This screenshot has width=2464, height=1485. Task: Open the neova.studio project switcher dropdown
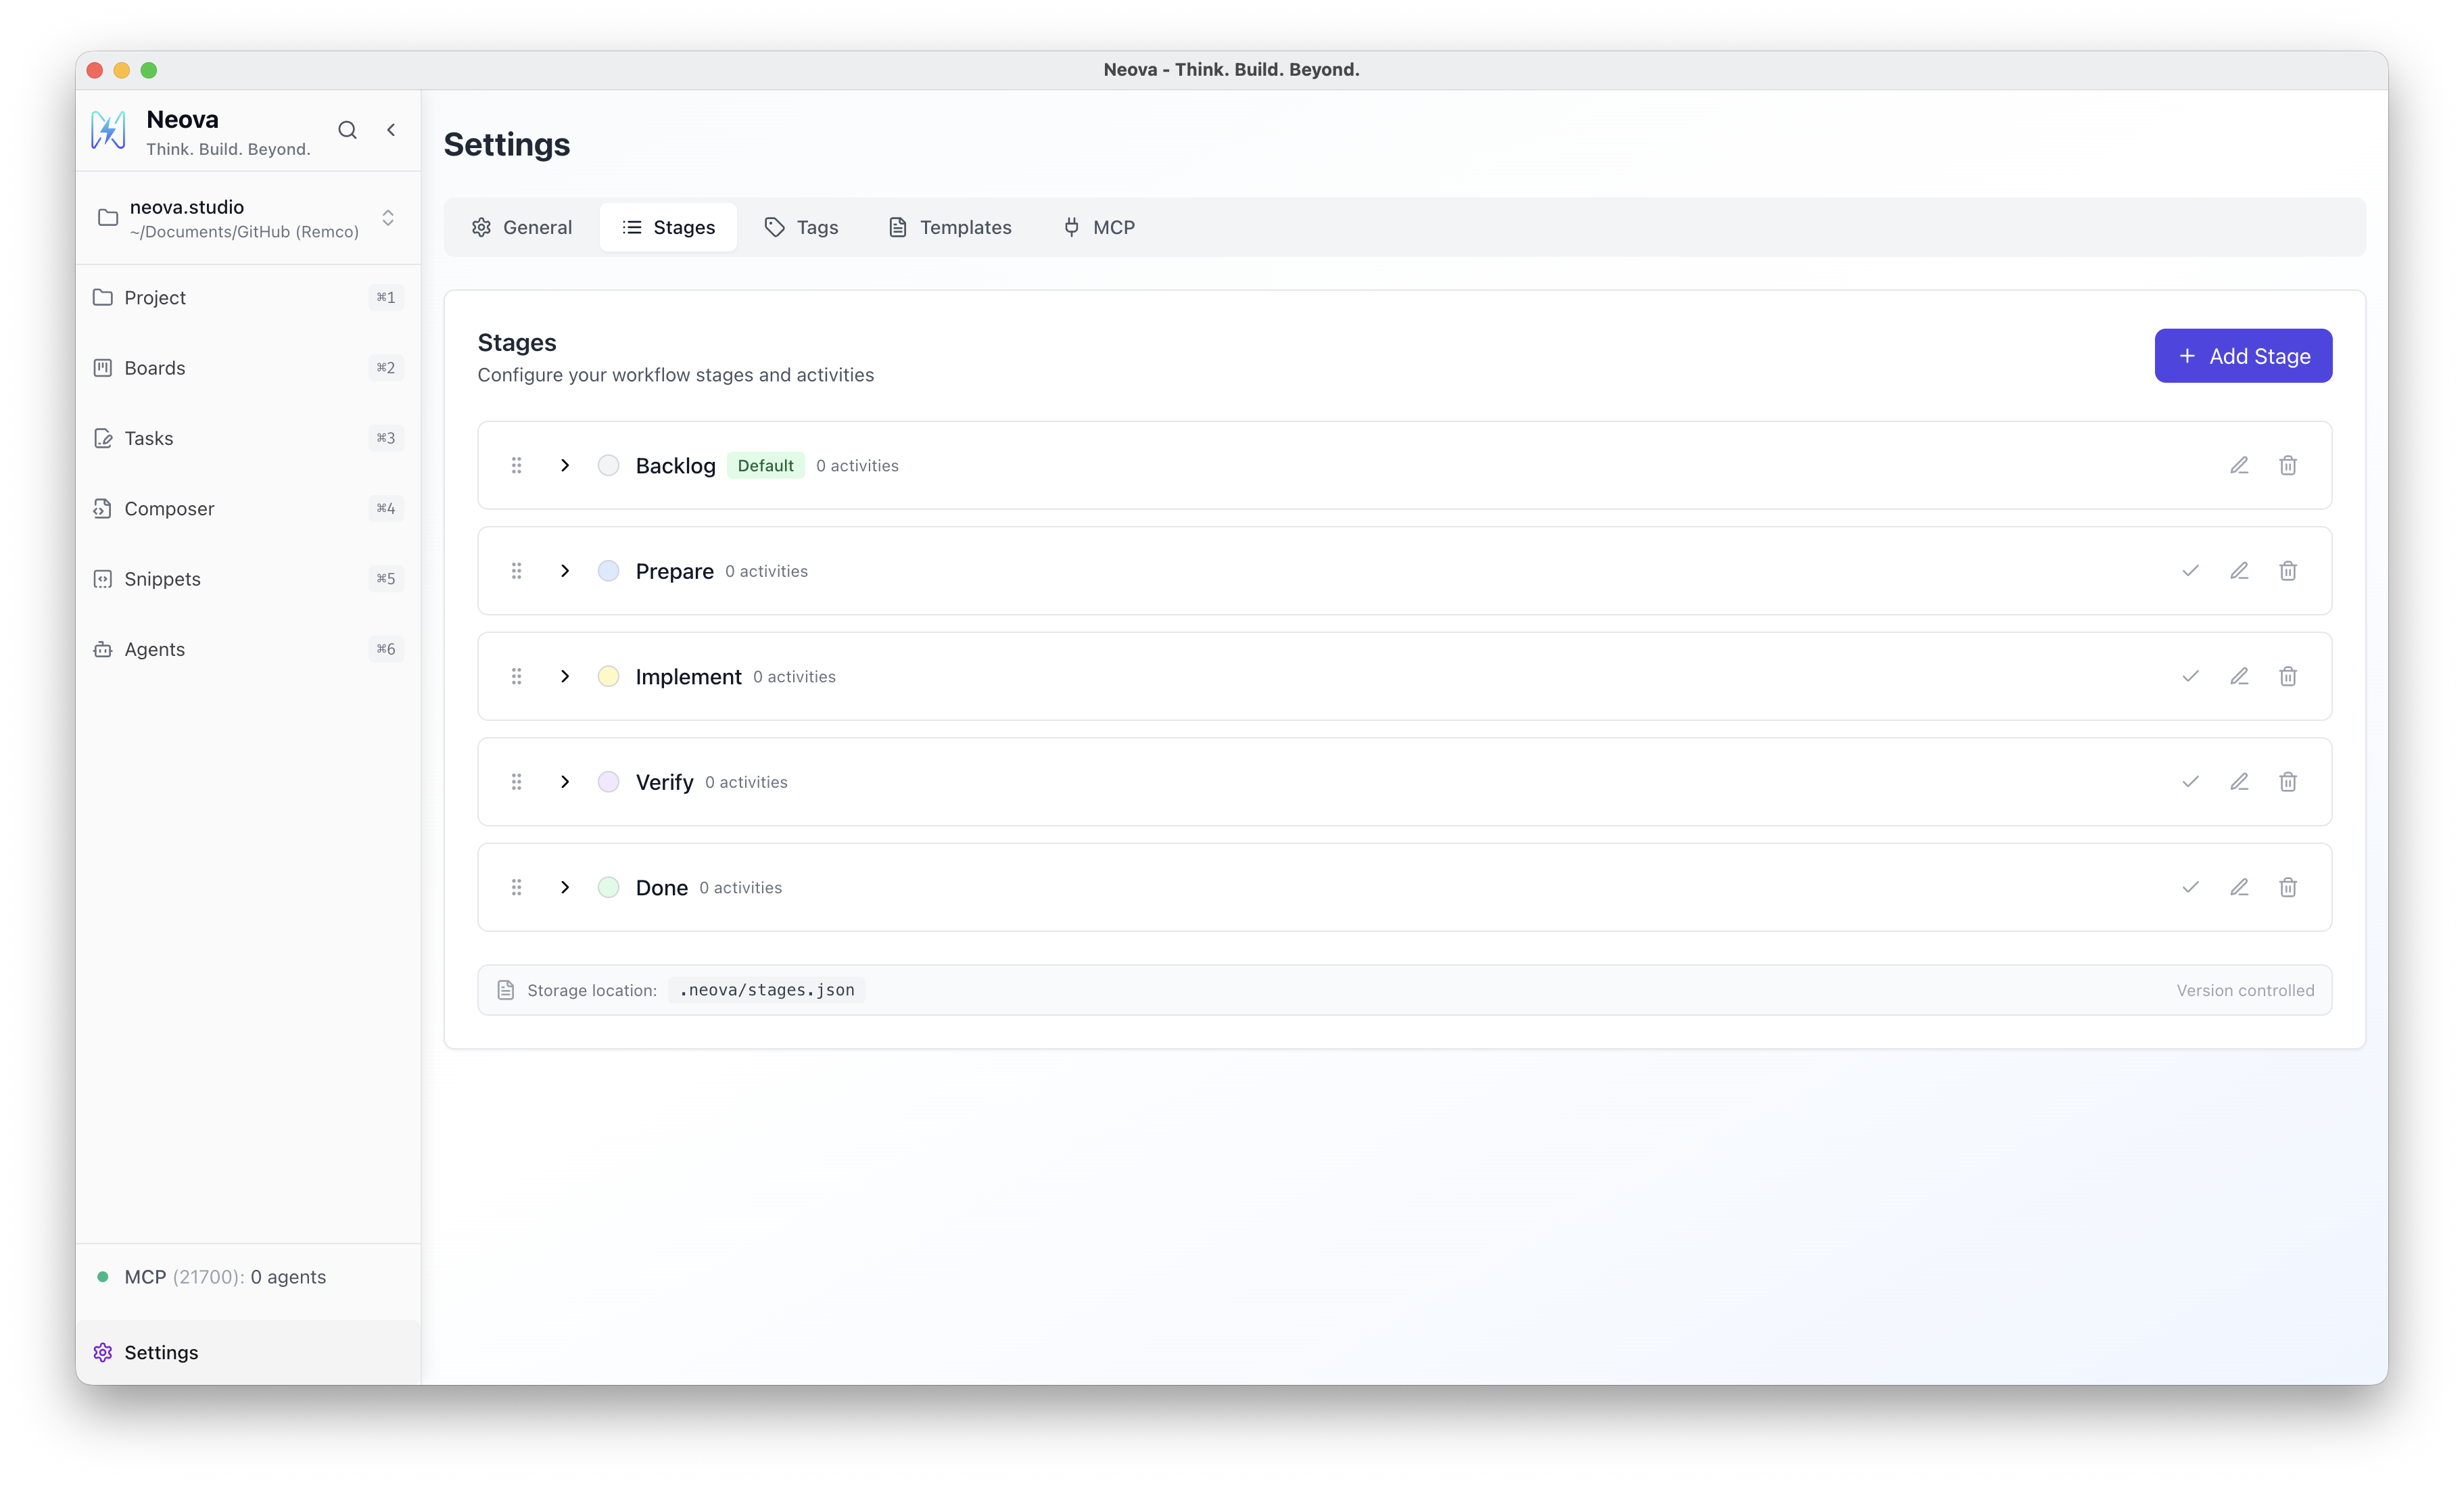click(x=387, y=218)
